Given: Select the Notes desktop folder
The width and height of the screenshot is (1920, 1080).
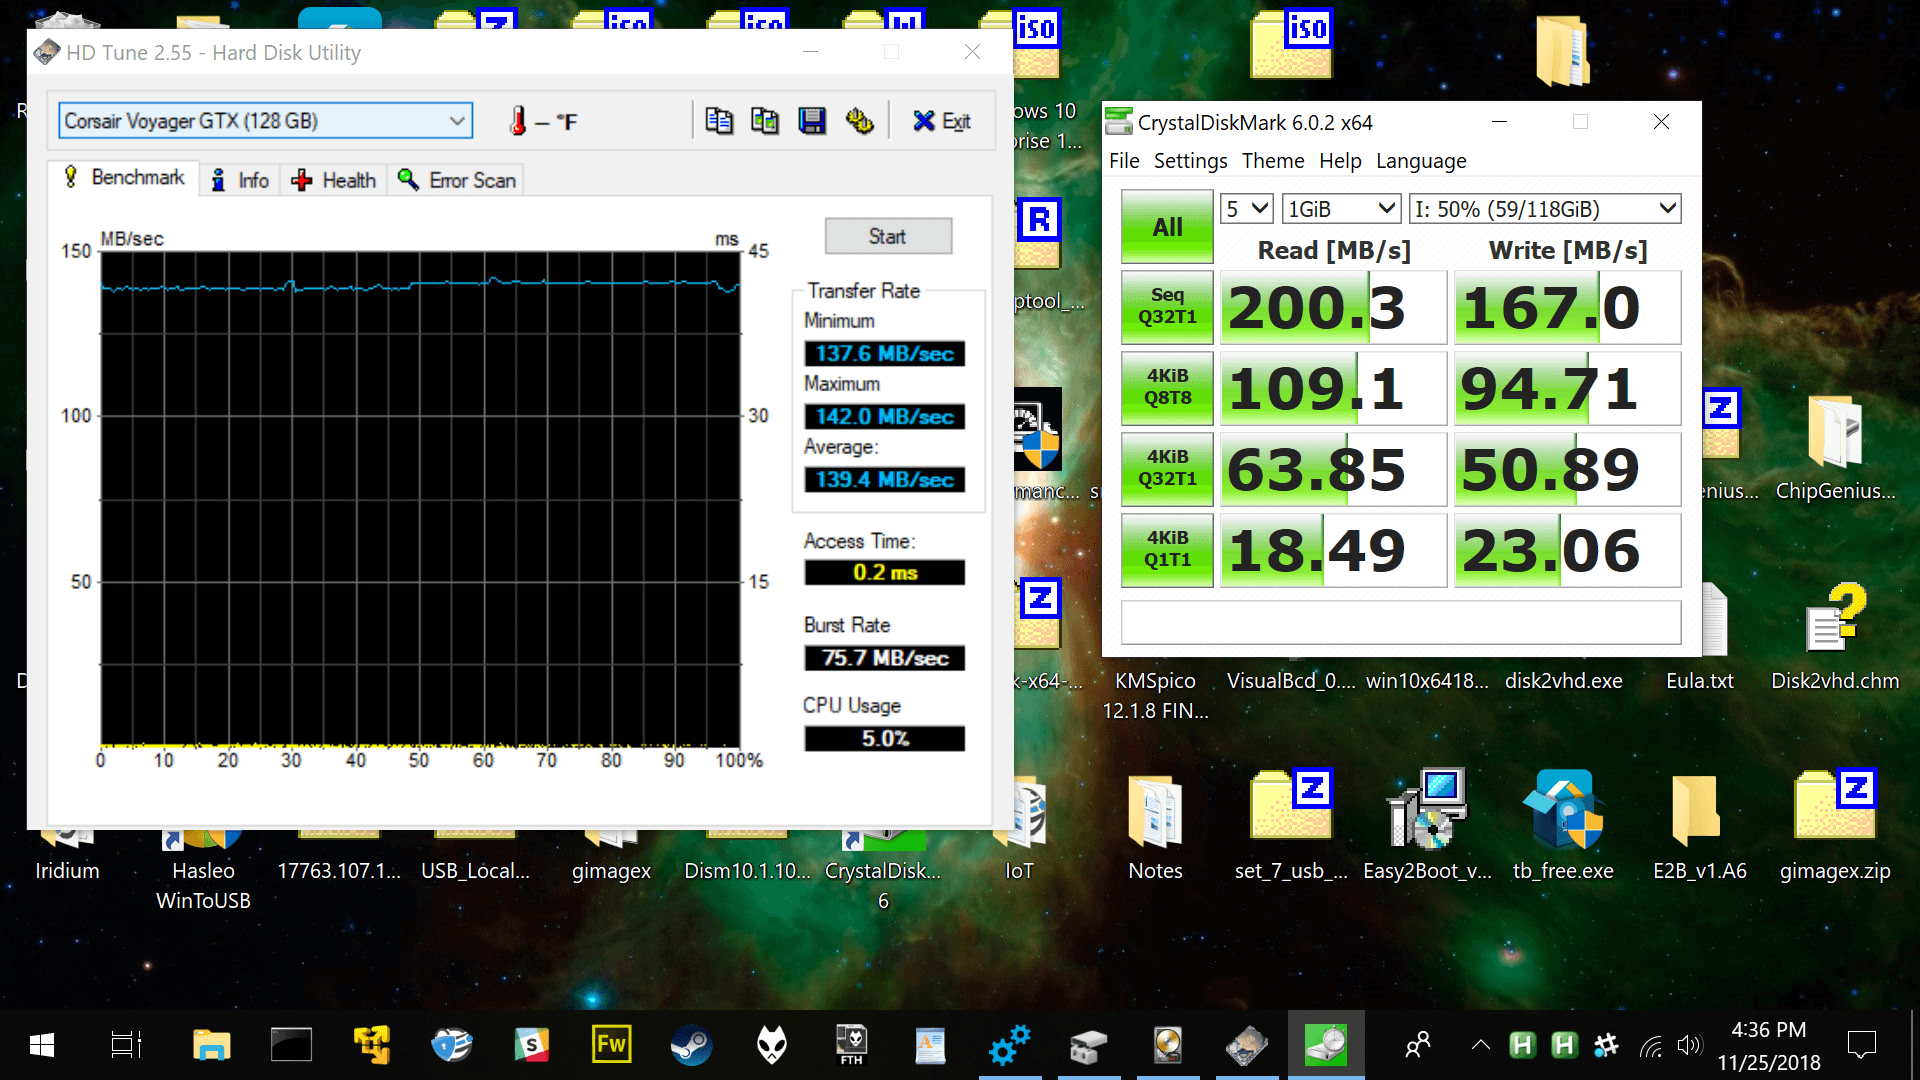Looking at the screenshot, I should [x=1155, y=827].
